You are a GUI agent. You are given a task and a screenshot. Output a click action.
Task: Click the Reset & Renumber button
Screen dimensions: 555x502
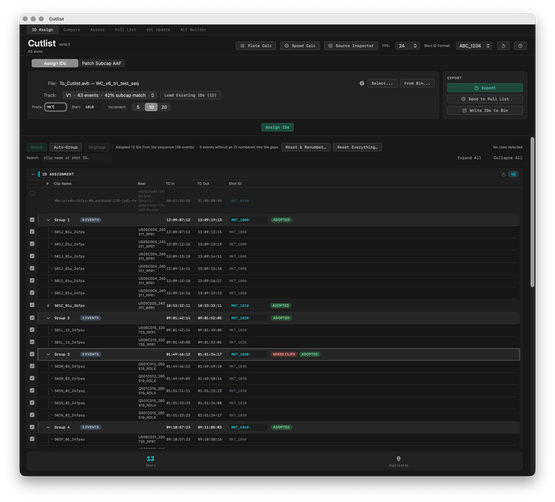[306, 147]
